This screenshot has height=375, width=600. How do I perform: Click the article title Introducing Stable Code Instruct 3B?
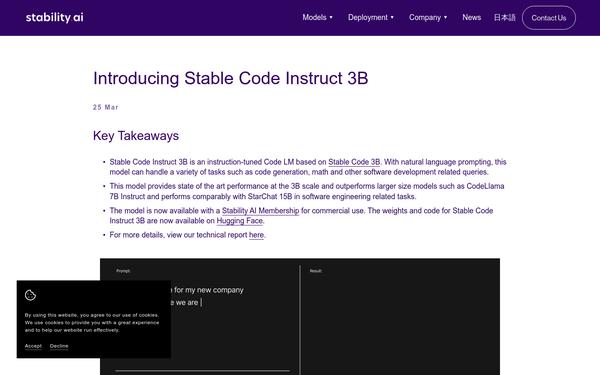(x=230, y=78)
